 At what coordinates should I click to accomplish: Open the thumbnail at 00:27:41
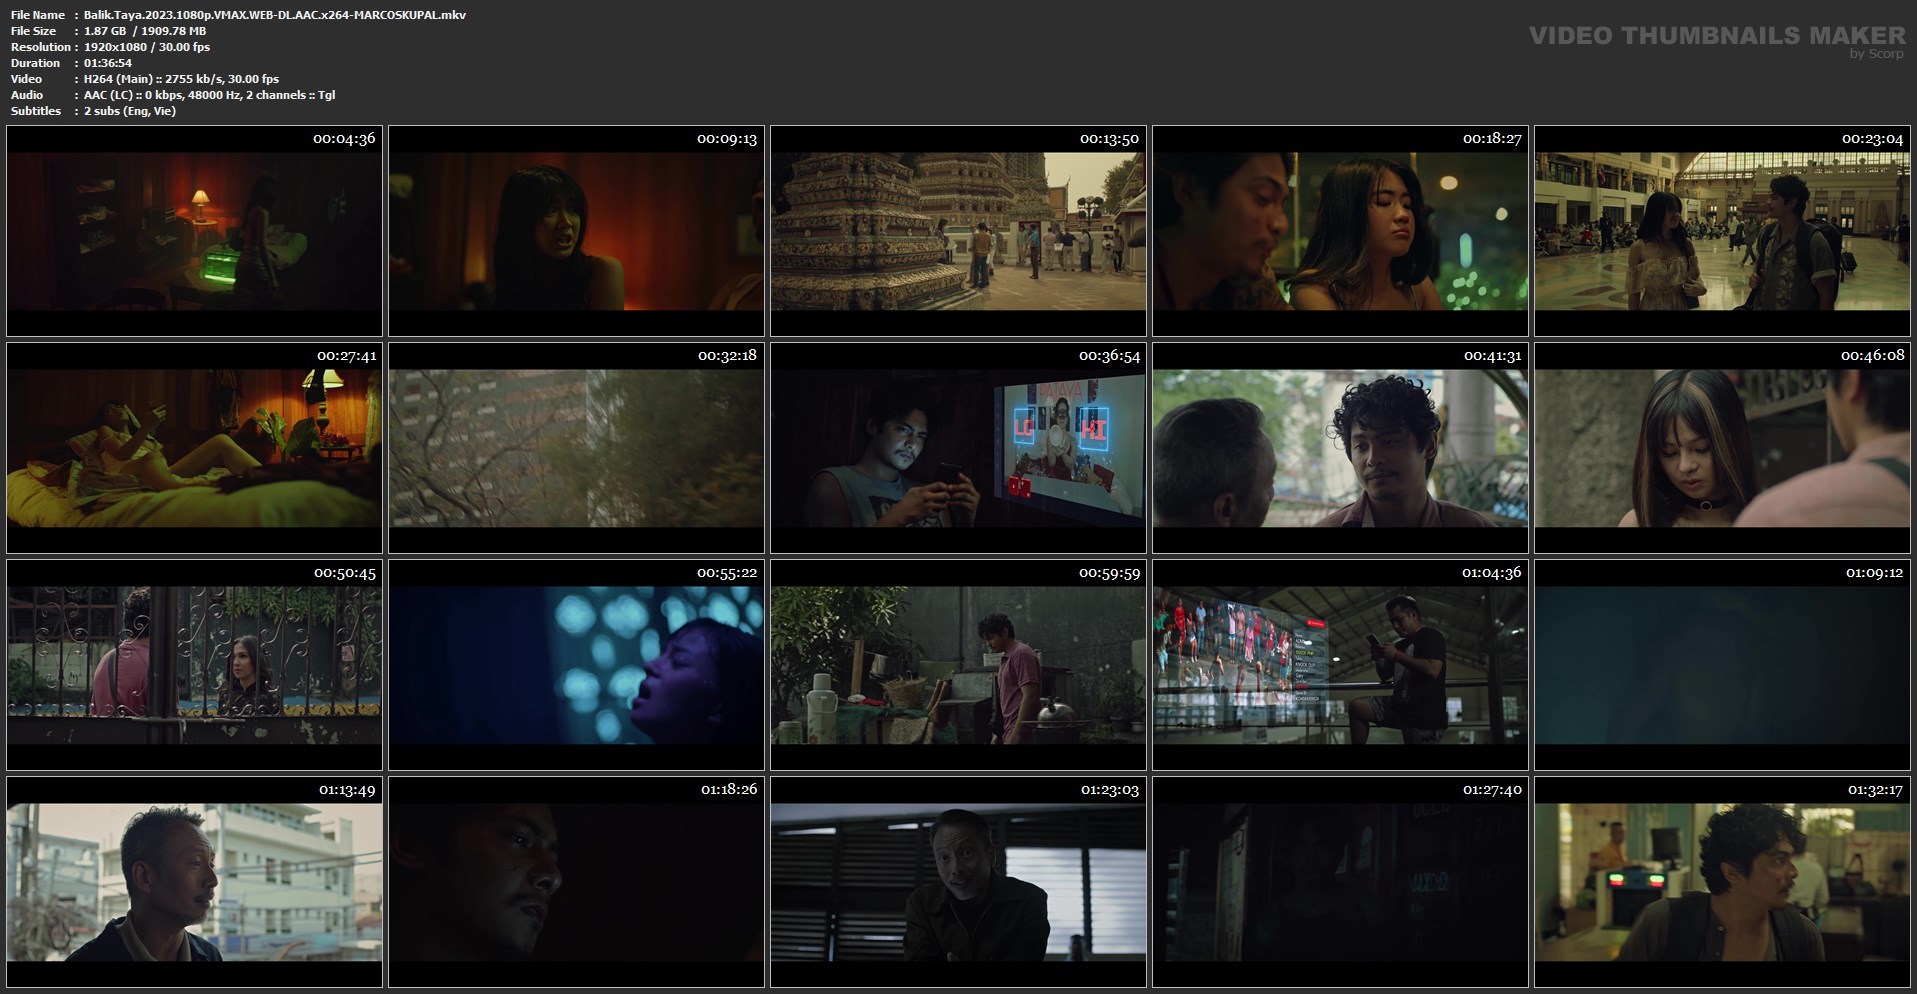point(194,448)
